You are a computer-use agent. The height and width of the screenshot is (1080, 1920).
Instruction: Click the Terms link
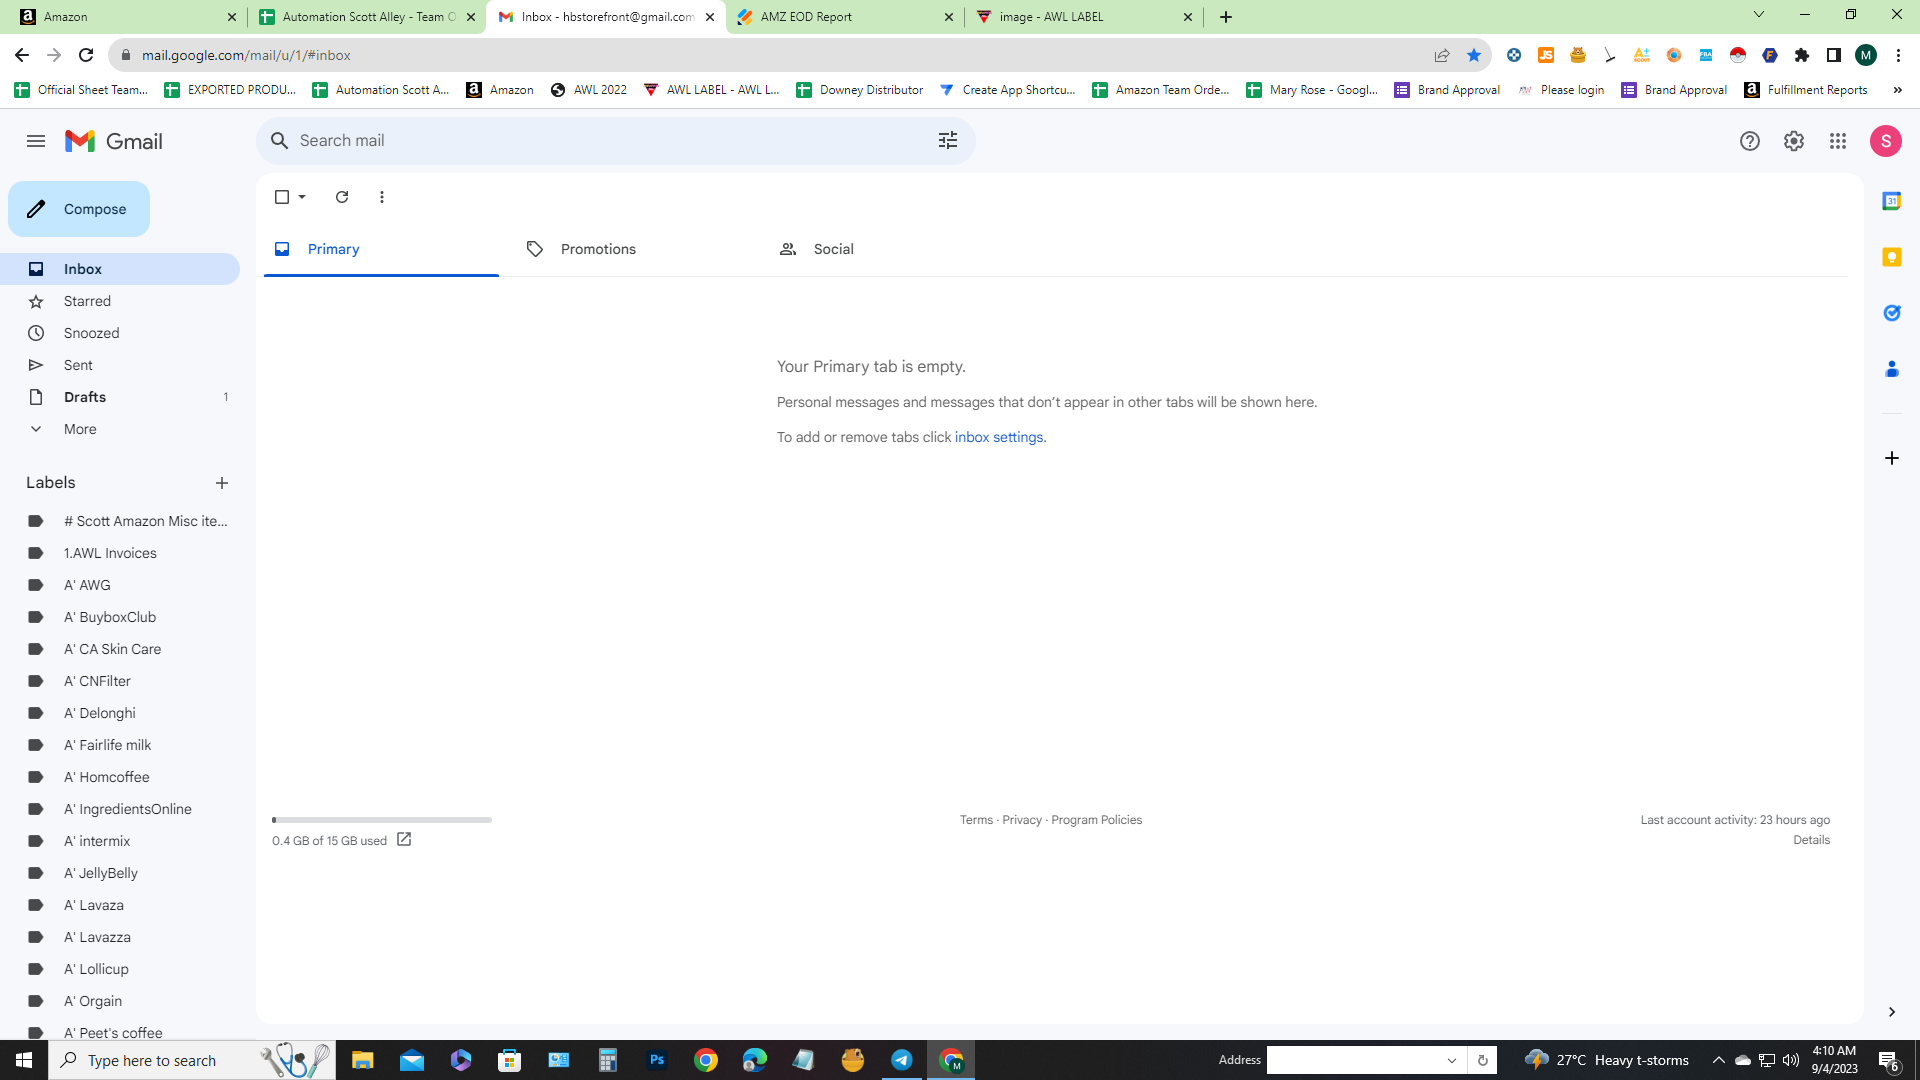(x=976, y=820)
